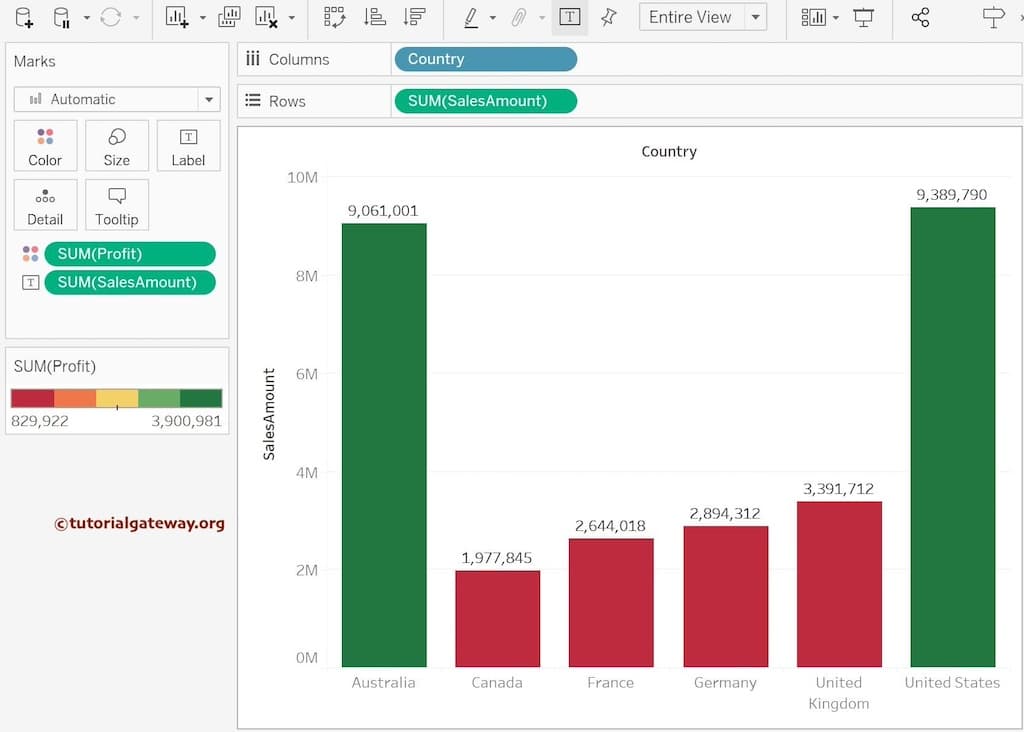Click the Tooltip button in Marks card

(116, 205)
